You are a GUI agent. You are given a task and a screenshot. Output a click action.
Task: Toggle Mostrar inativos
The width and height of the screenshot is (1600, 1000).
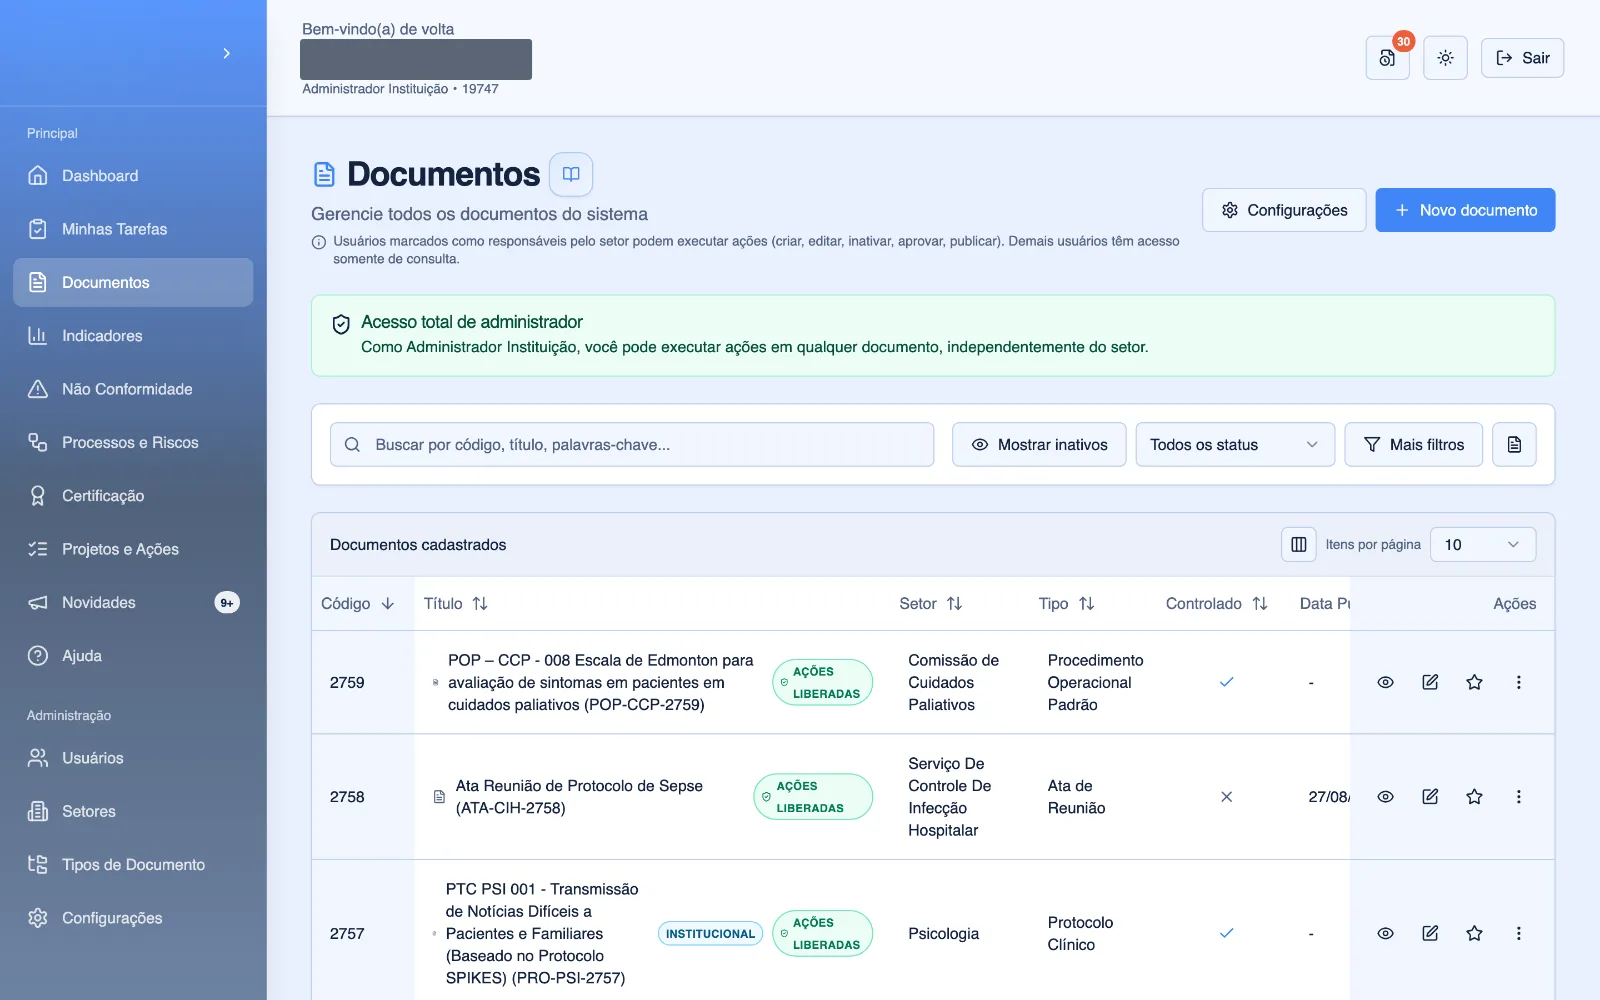[1039, 444]
